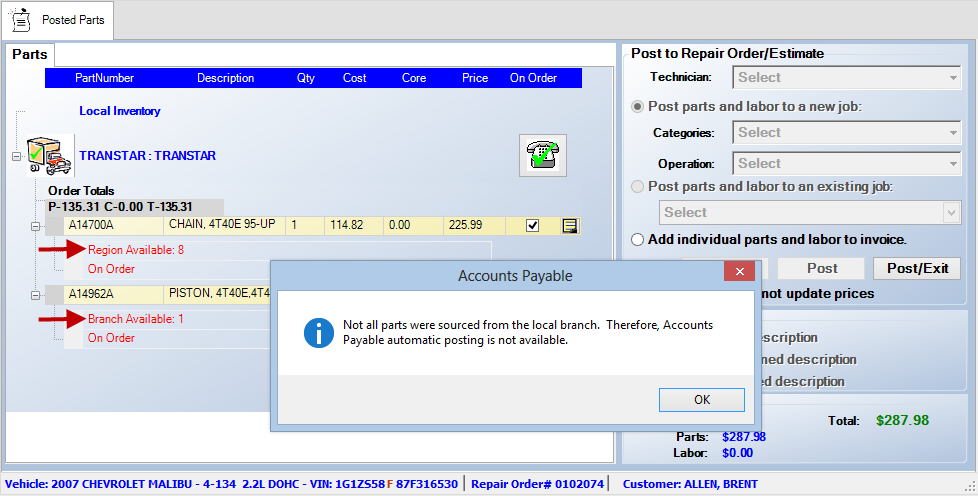Viewport: 978px width, 496px height.
Task: Click the TRANSTAR delivery truck icon
Action: point(49,155)
